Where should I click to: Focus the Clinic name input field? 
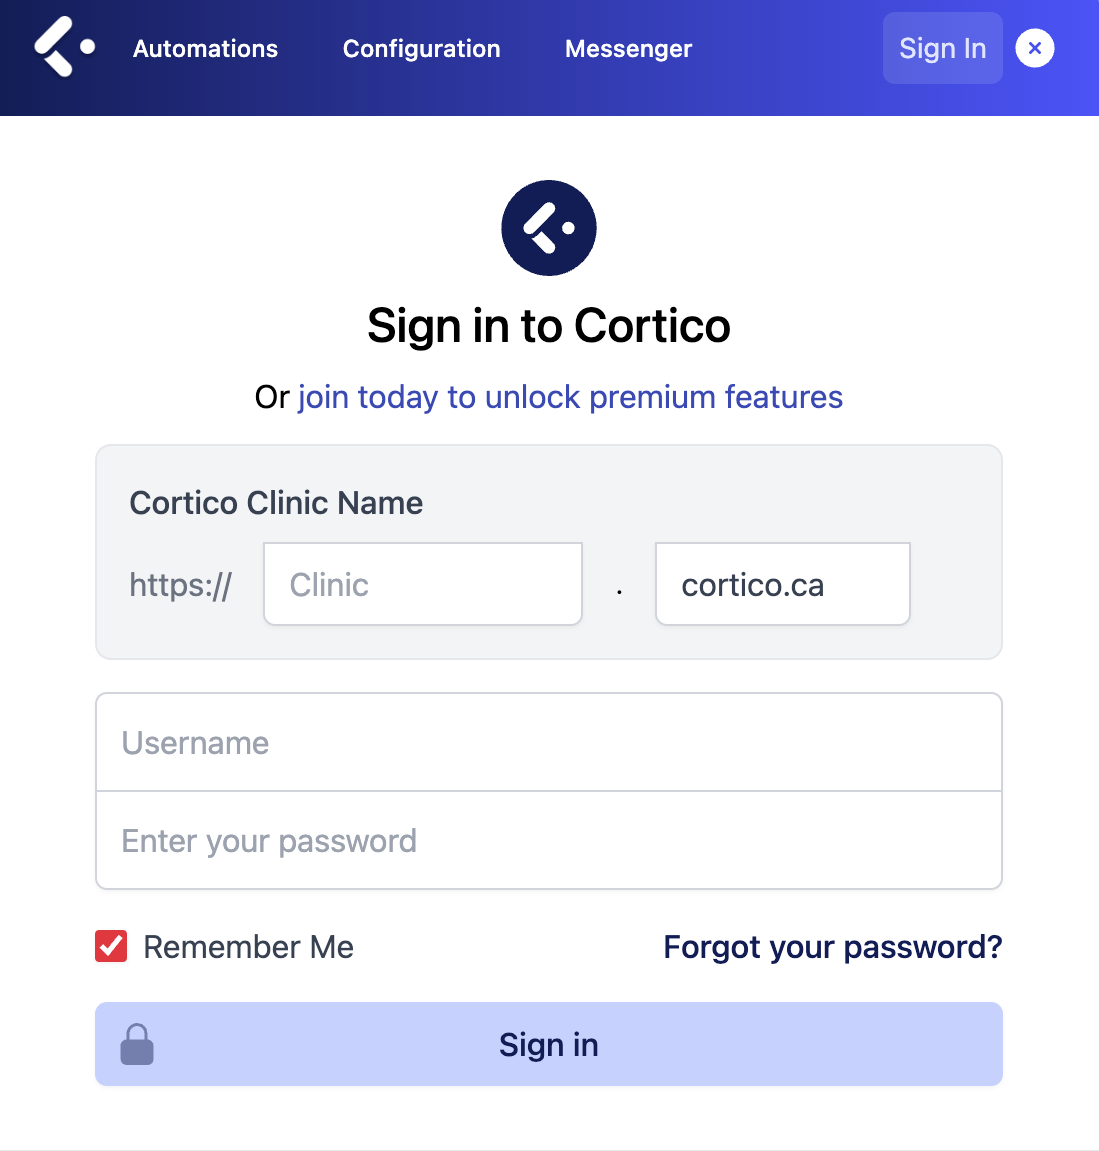422,585
